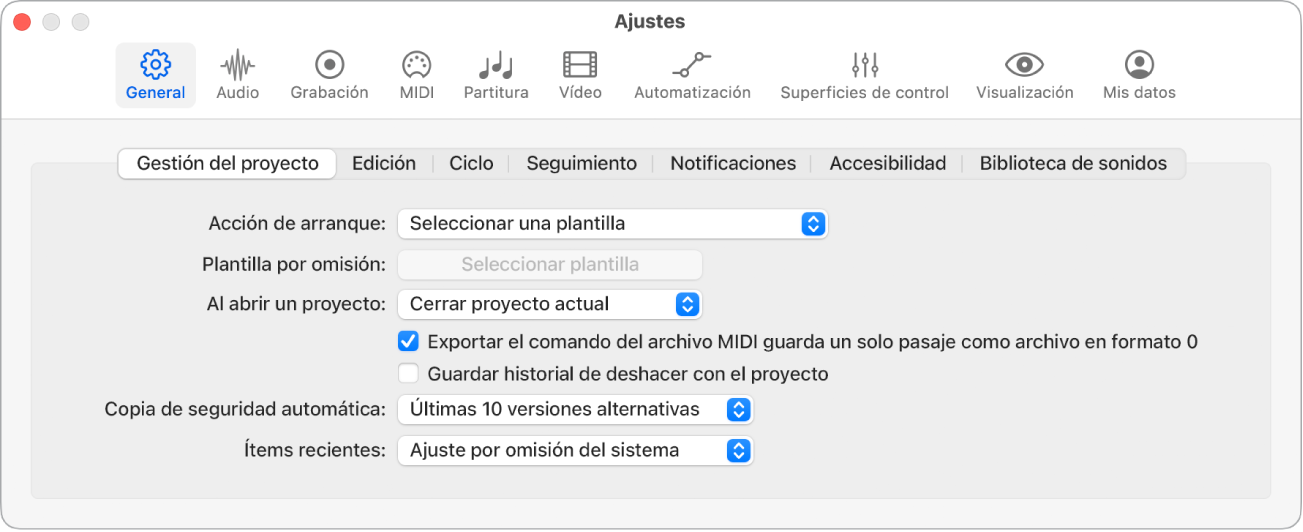Open the Al abrir un proyecto dropdown

[x=549, y=304]
